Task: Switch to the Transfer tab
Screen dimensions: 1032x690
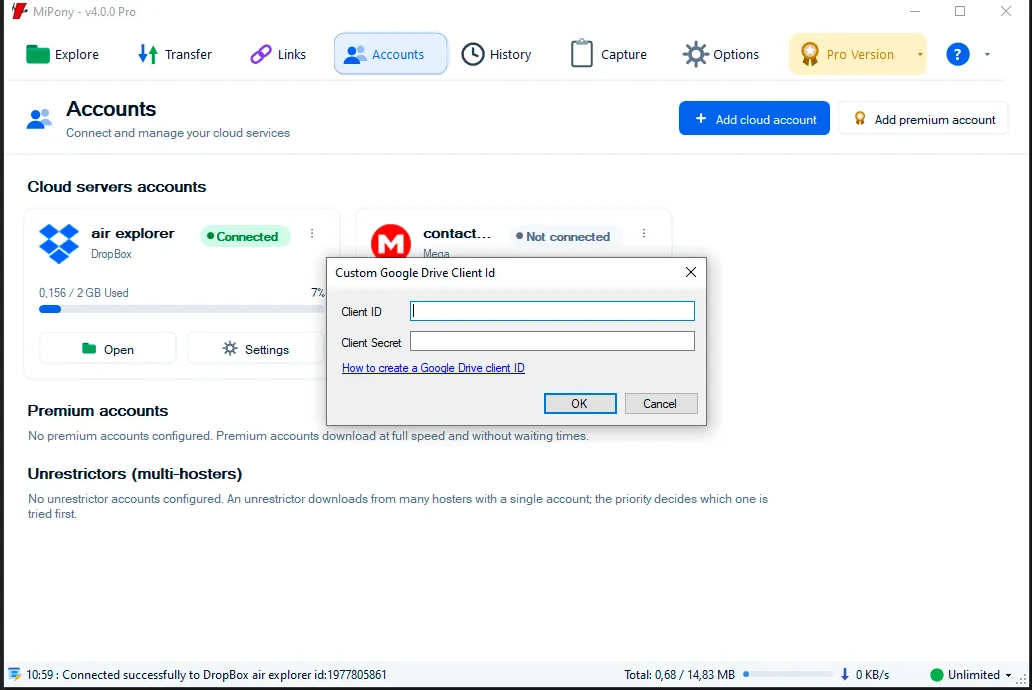Action: [x=174, y=54]
